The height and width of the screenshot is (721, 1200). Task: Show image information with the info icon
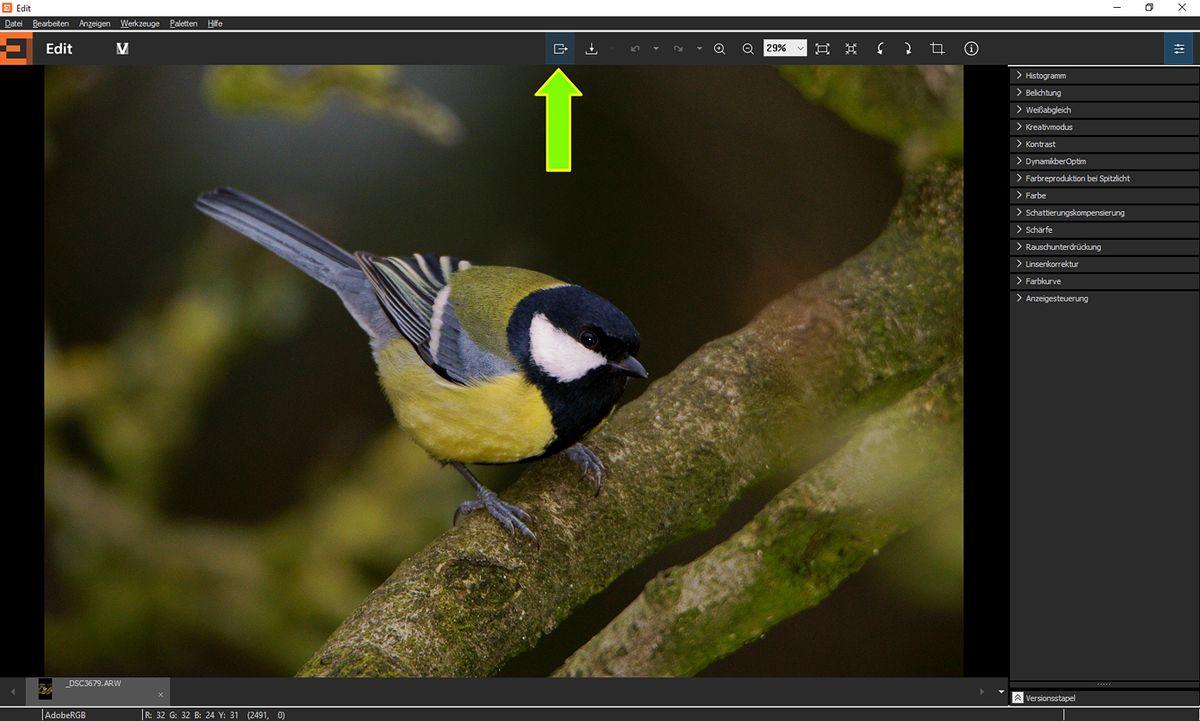coord(971,49)
